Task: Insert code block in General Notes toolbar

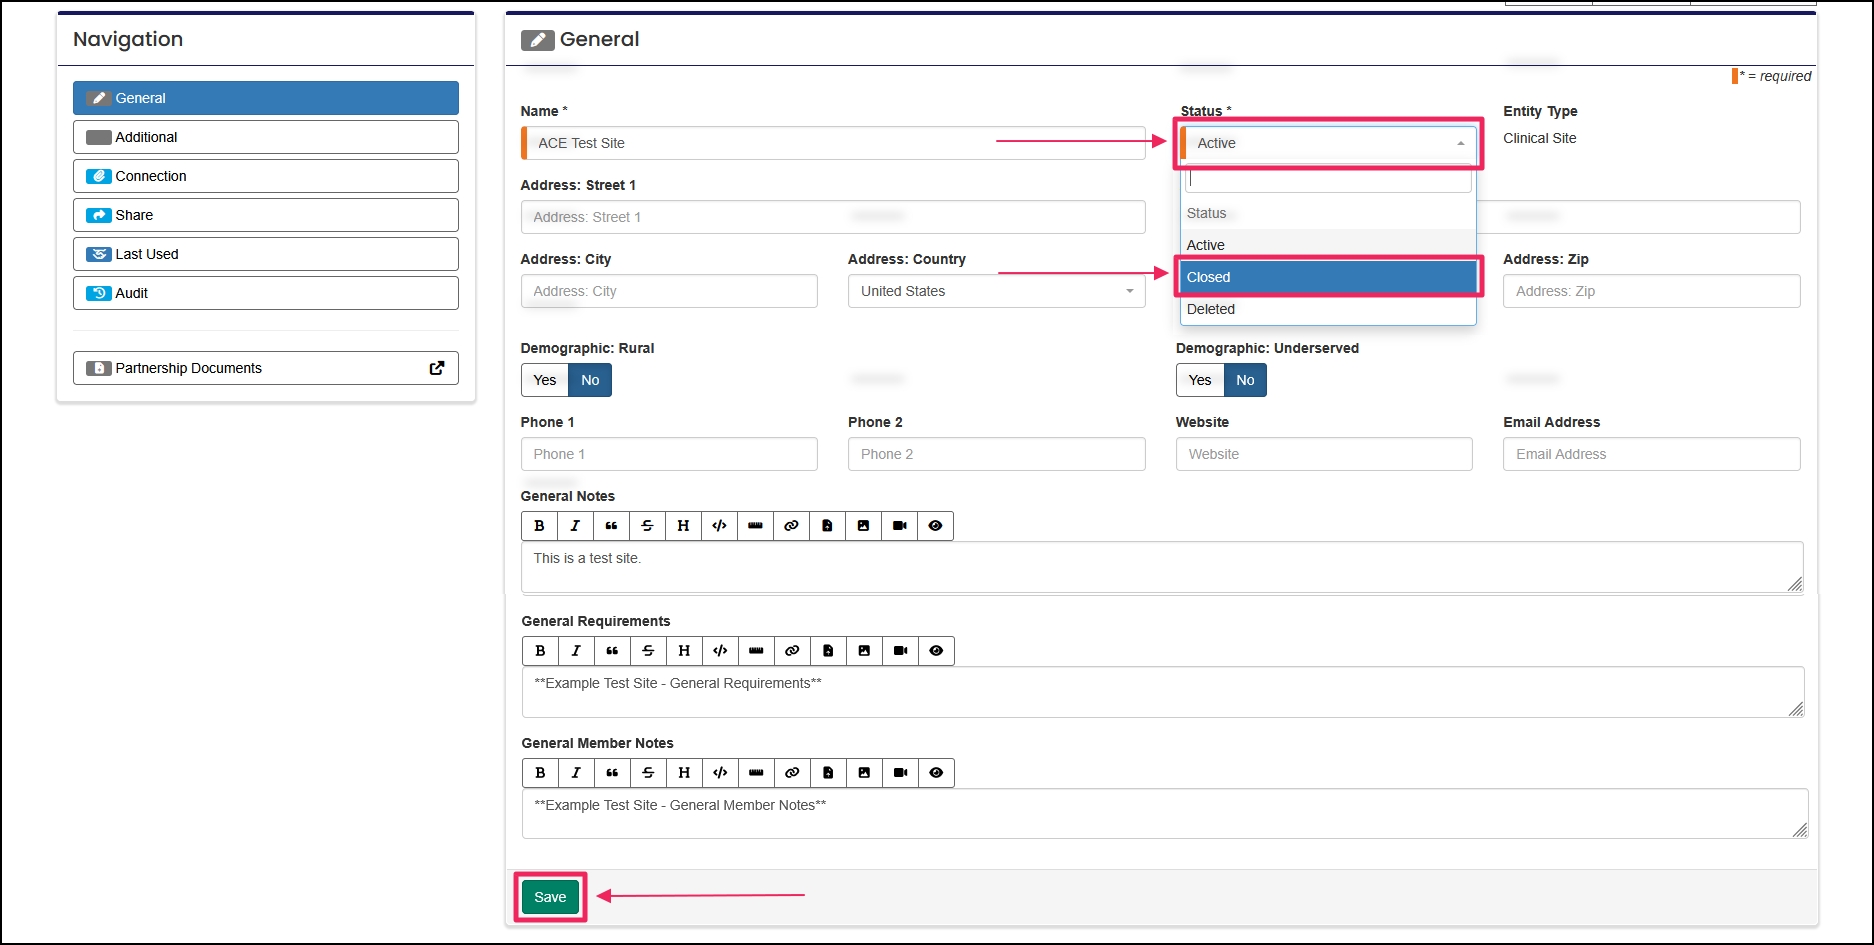Action: click(719, 526)
